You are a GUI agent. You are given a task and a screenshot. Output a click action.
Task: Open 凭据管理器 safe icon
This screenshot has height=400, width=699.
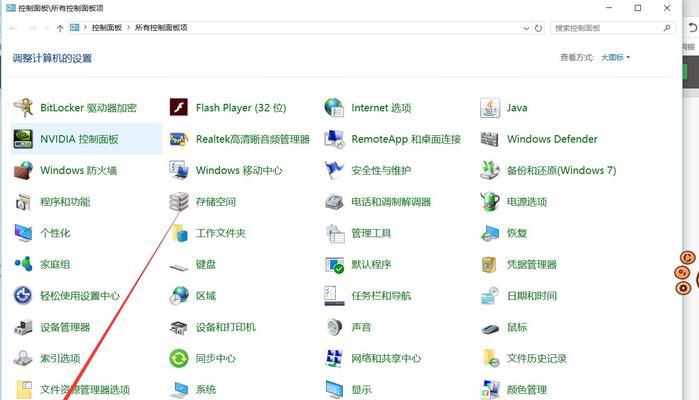[489, 264]
